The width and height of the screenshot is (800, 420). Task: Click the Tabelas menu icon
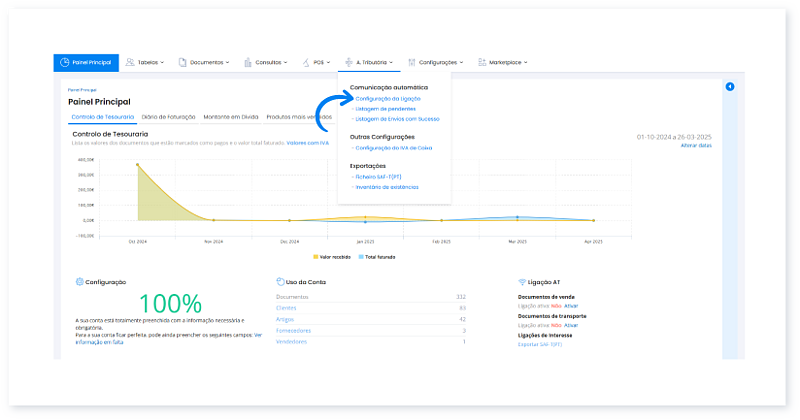point(130,62)
